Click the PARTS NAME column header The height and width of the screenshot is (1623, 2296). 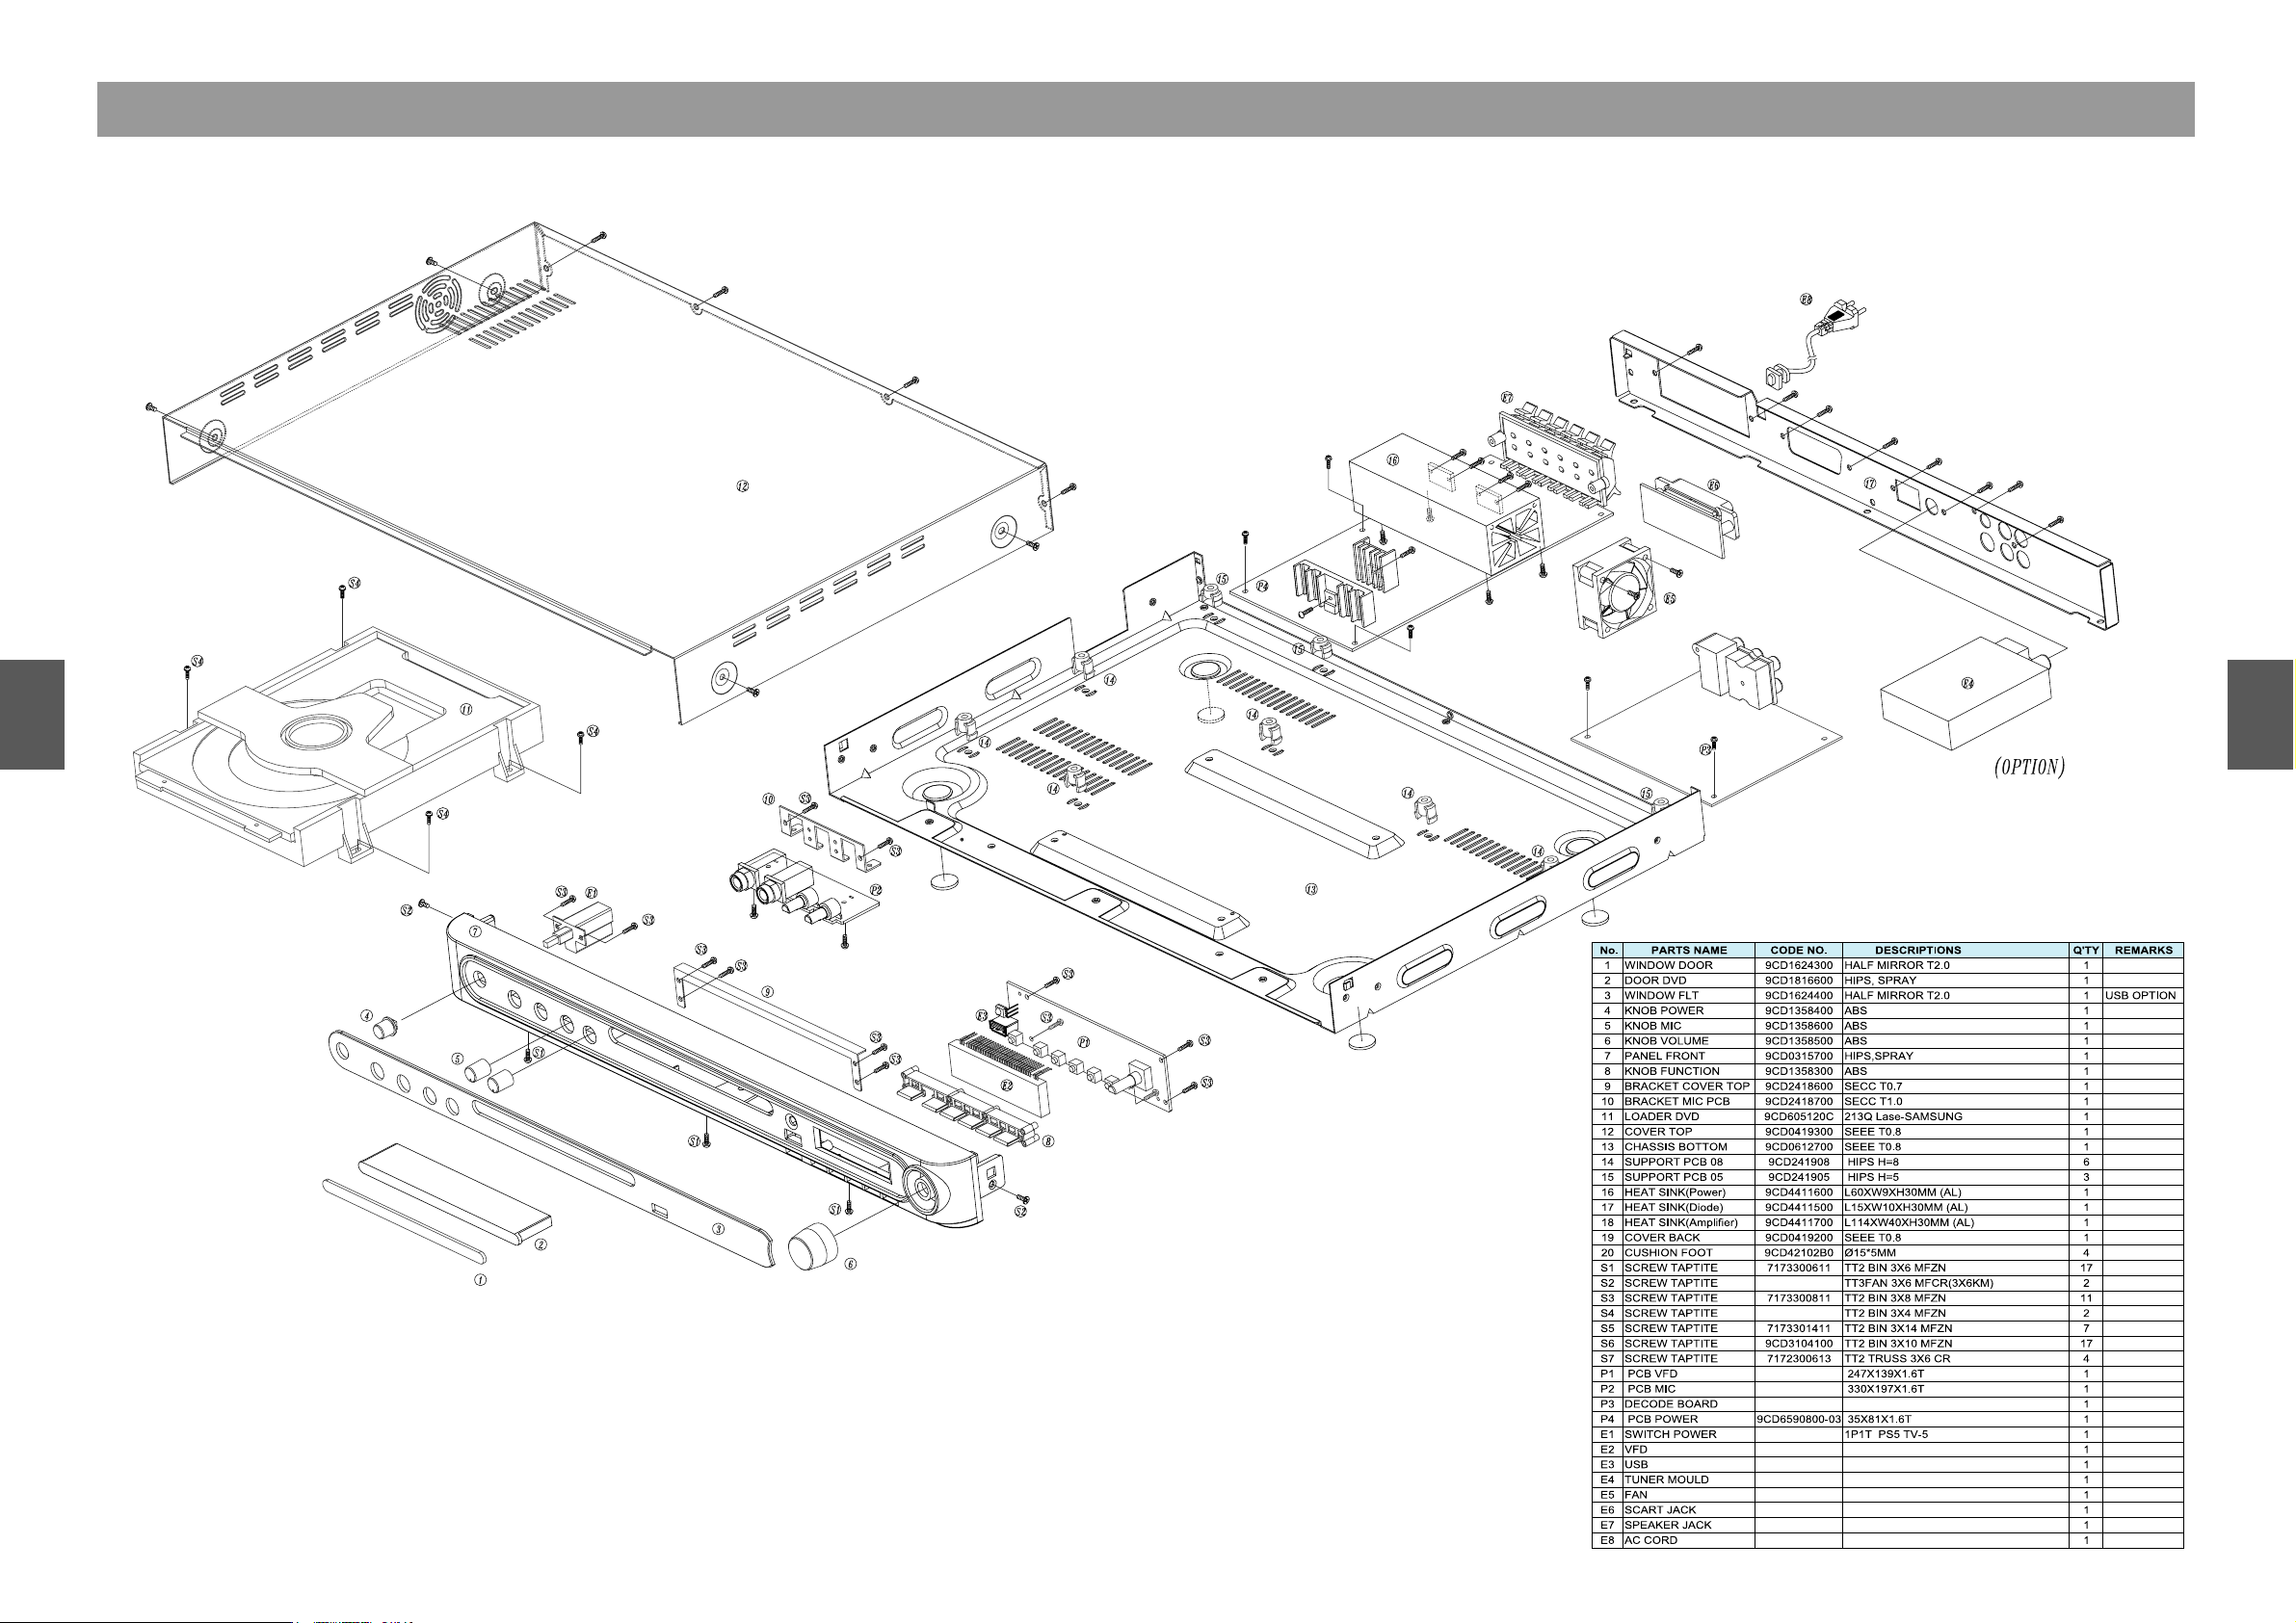point(1688,950)
